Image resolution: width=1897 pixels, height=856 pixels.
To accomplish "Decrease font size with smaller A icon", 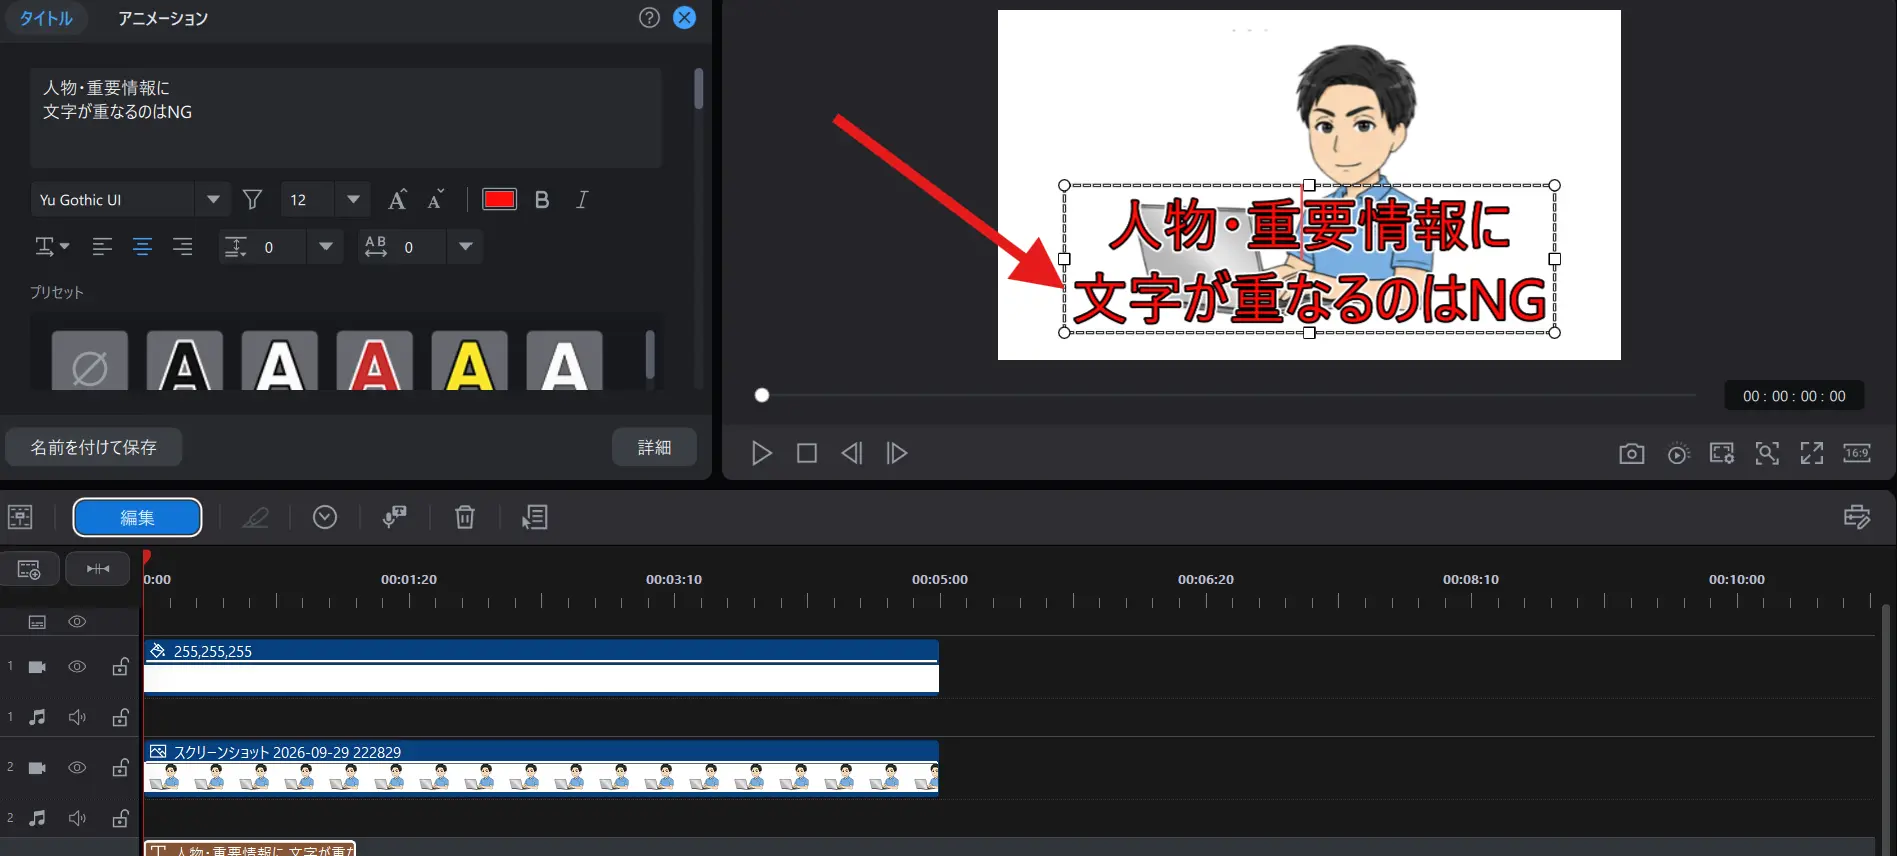I will click(x=435, y=199).
